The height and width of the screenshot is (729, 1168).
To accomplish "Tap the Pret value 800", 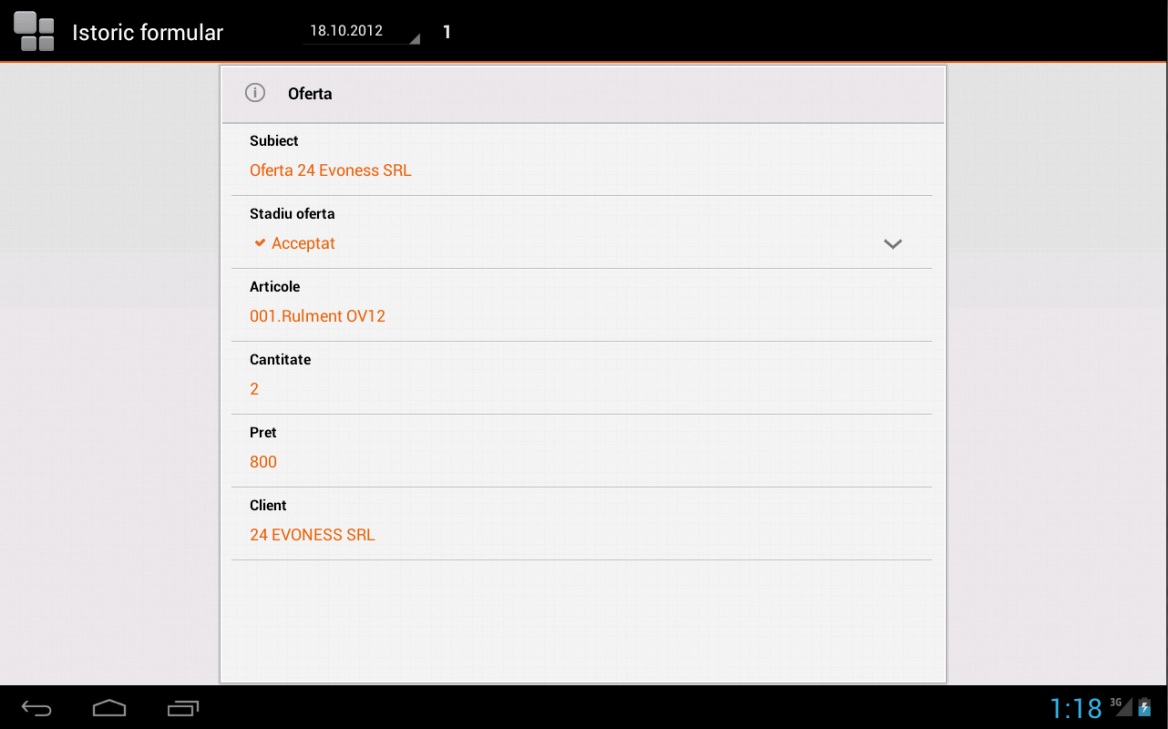I will tap(263, 462).
